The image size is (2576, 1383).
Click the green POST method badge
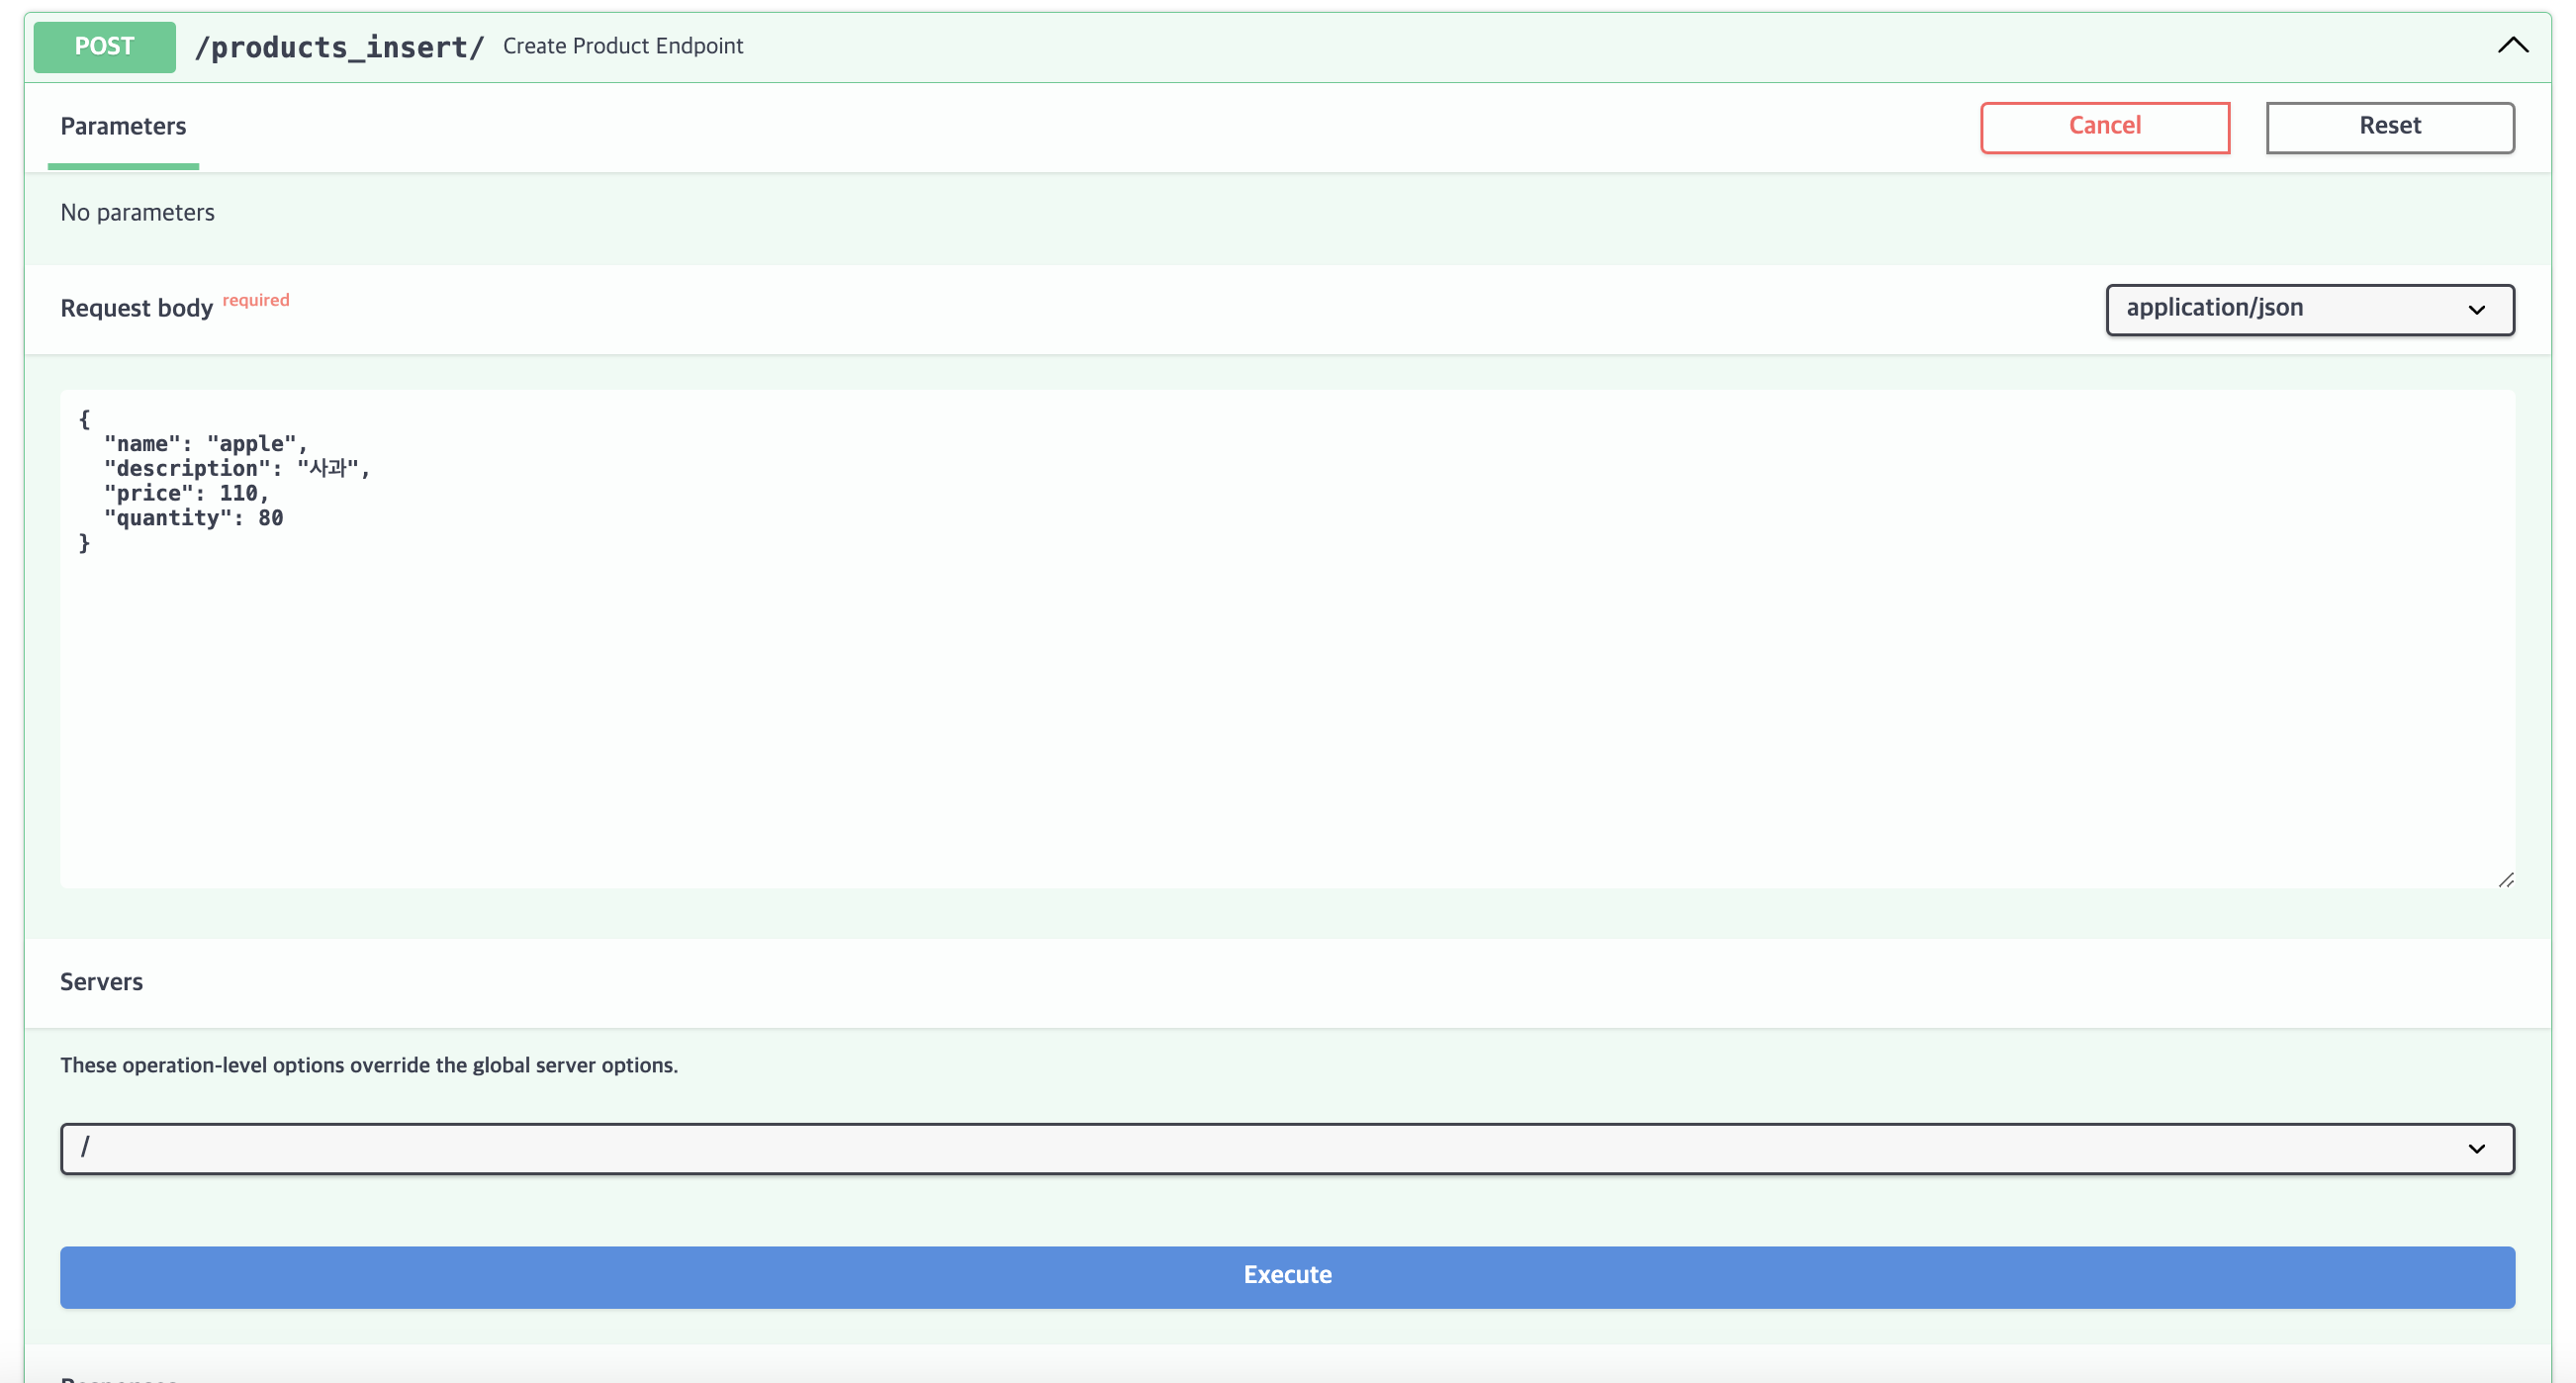[x=104, y=47]
